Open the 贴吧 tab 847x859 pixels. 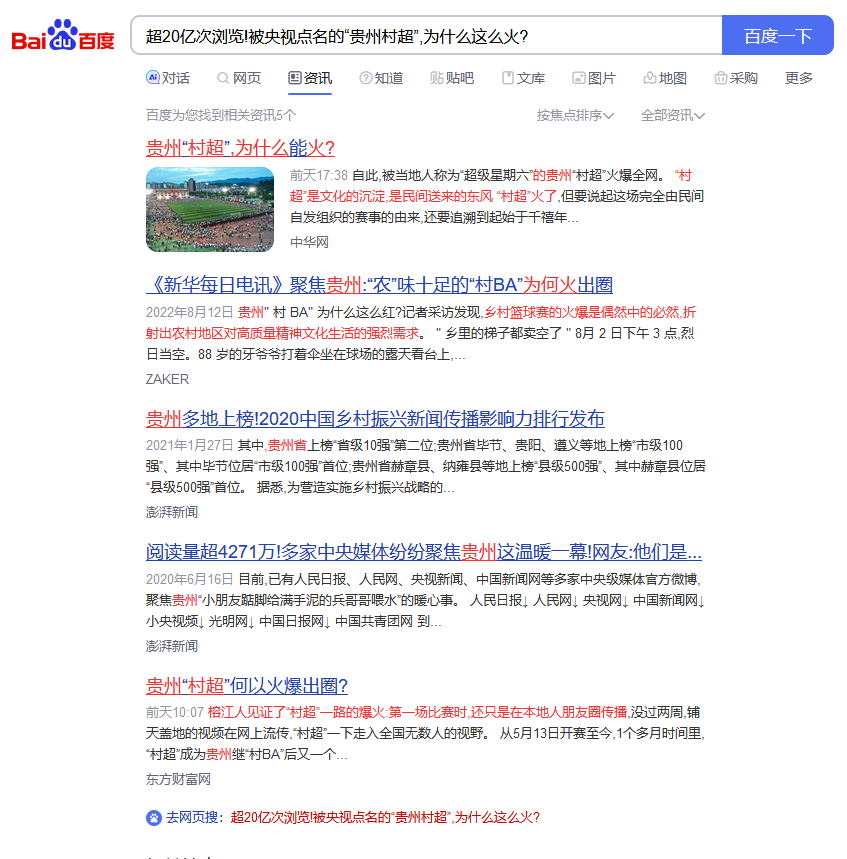(452, 78)
